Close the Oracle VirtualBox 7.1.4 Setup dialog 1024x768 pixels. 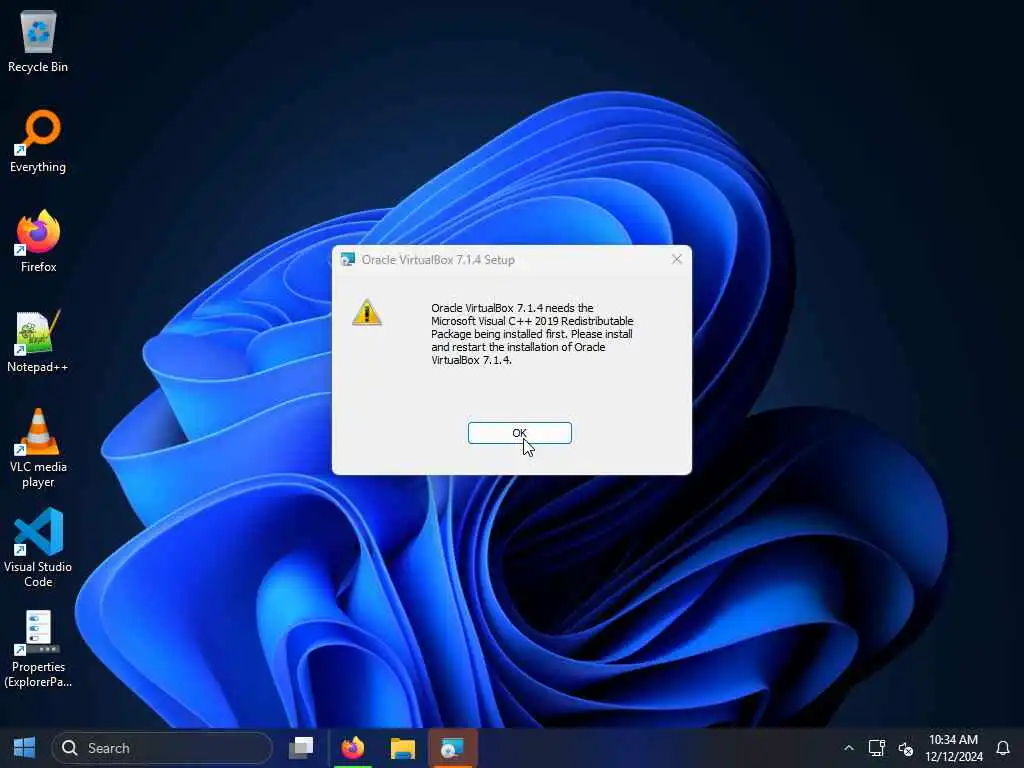[x=677, y=259]
